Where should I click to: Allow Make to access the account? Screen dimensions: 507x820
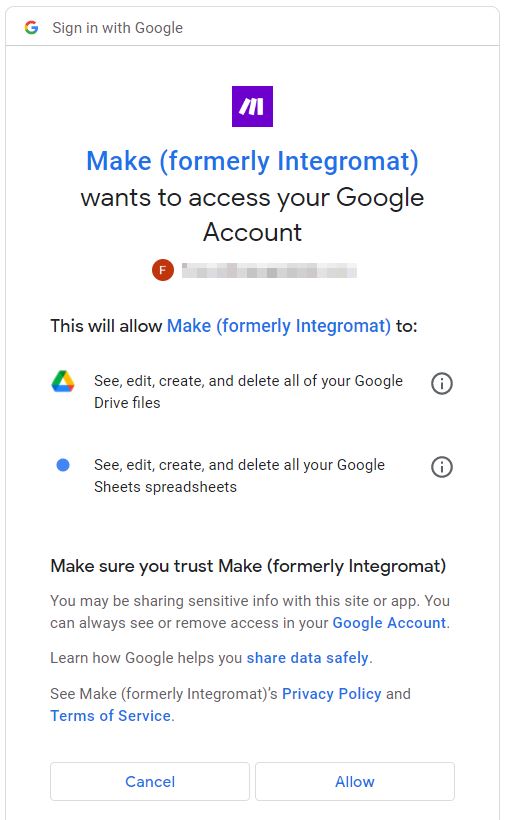355,781
